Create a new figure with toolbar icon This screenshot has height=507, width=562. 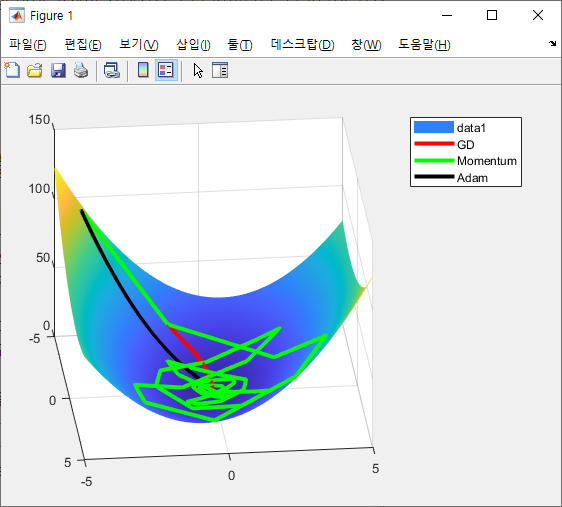pos(12,70)
